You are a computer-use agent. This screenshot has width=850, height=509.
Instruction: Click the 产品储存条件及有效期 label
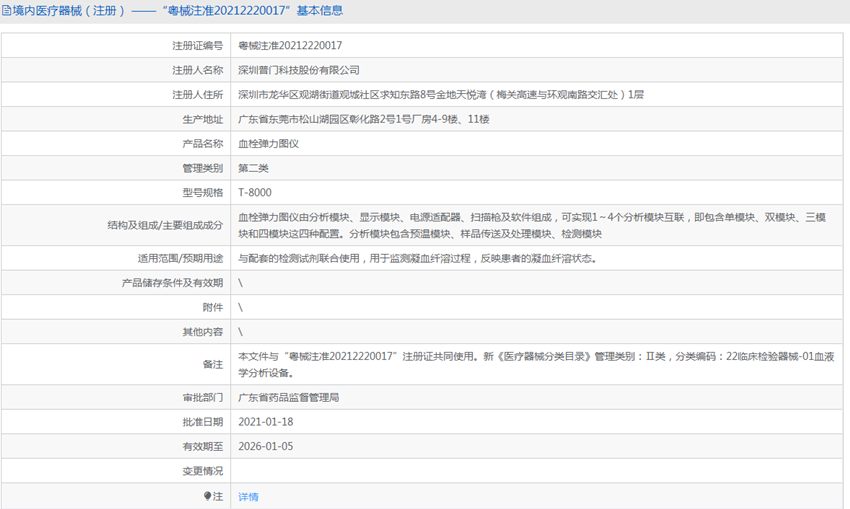(172, 282)
